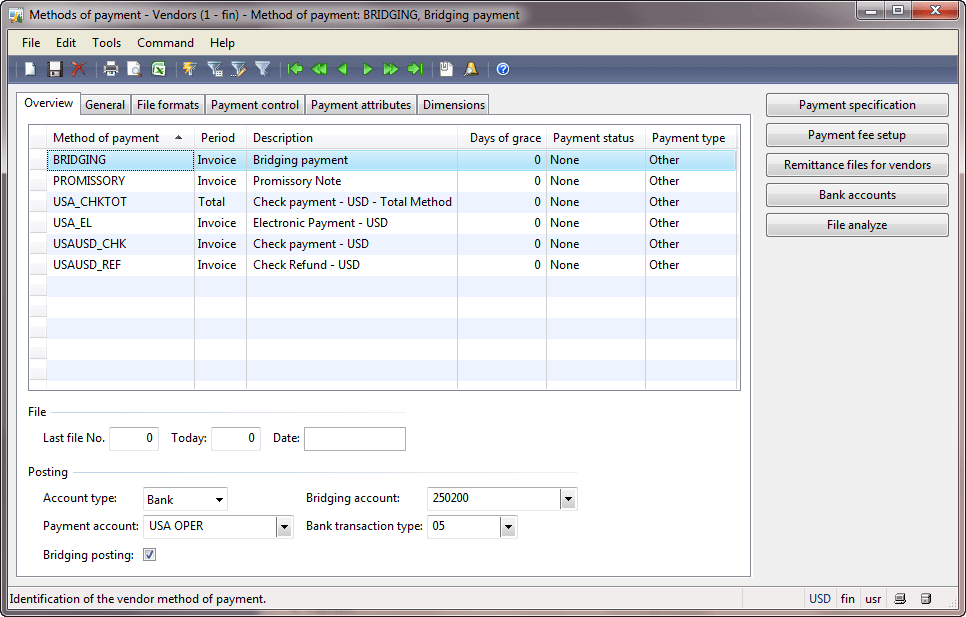
Task: Remove the current filter
Action: (x=263, y=69)
